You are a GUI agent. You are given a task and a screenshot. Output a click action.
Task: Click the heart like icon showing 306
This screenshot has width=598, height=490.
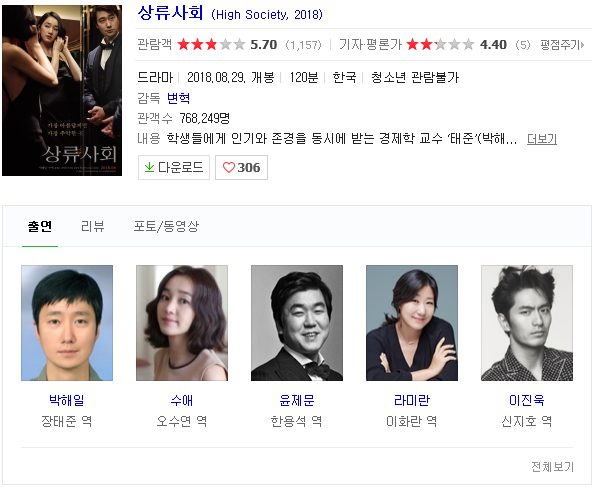click(229, 167)
